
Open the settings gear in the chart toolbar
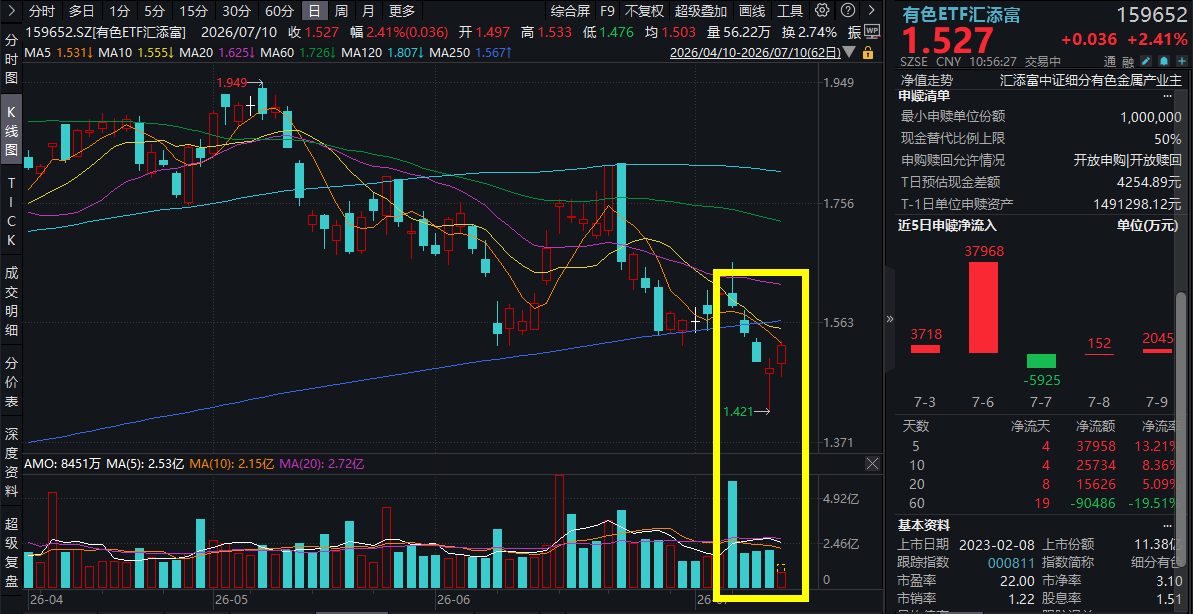[x=822, y=11]
